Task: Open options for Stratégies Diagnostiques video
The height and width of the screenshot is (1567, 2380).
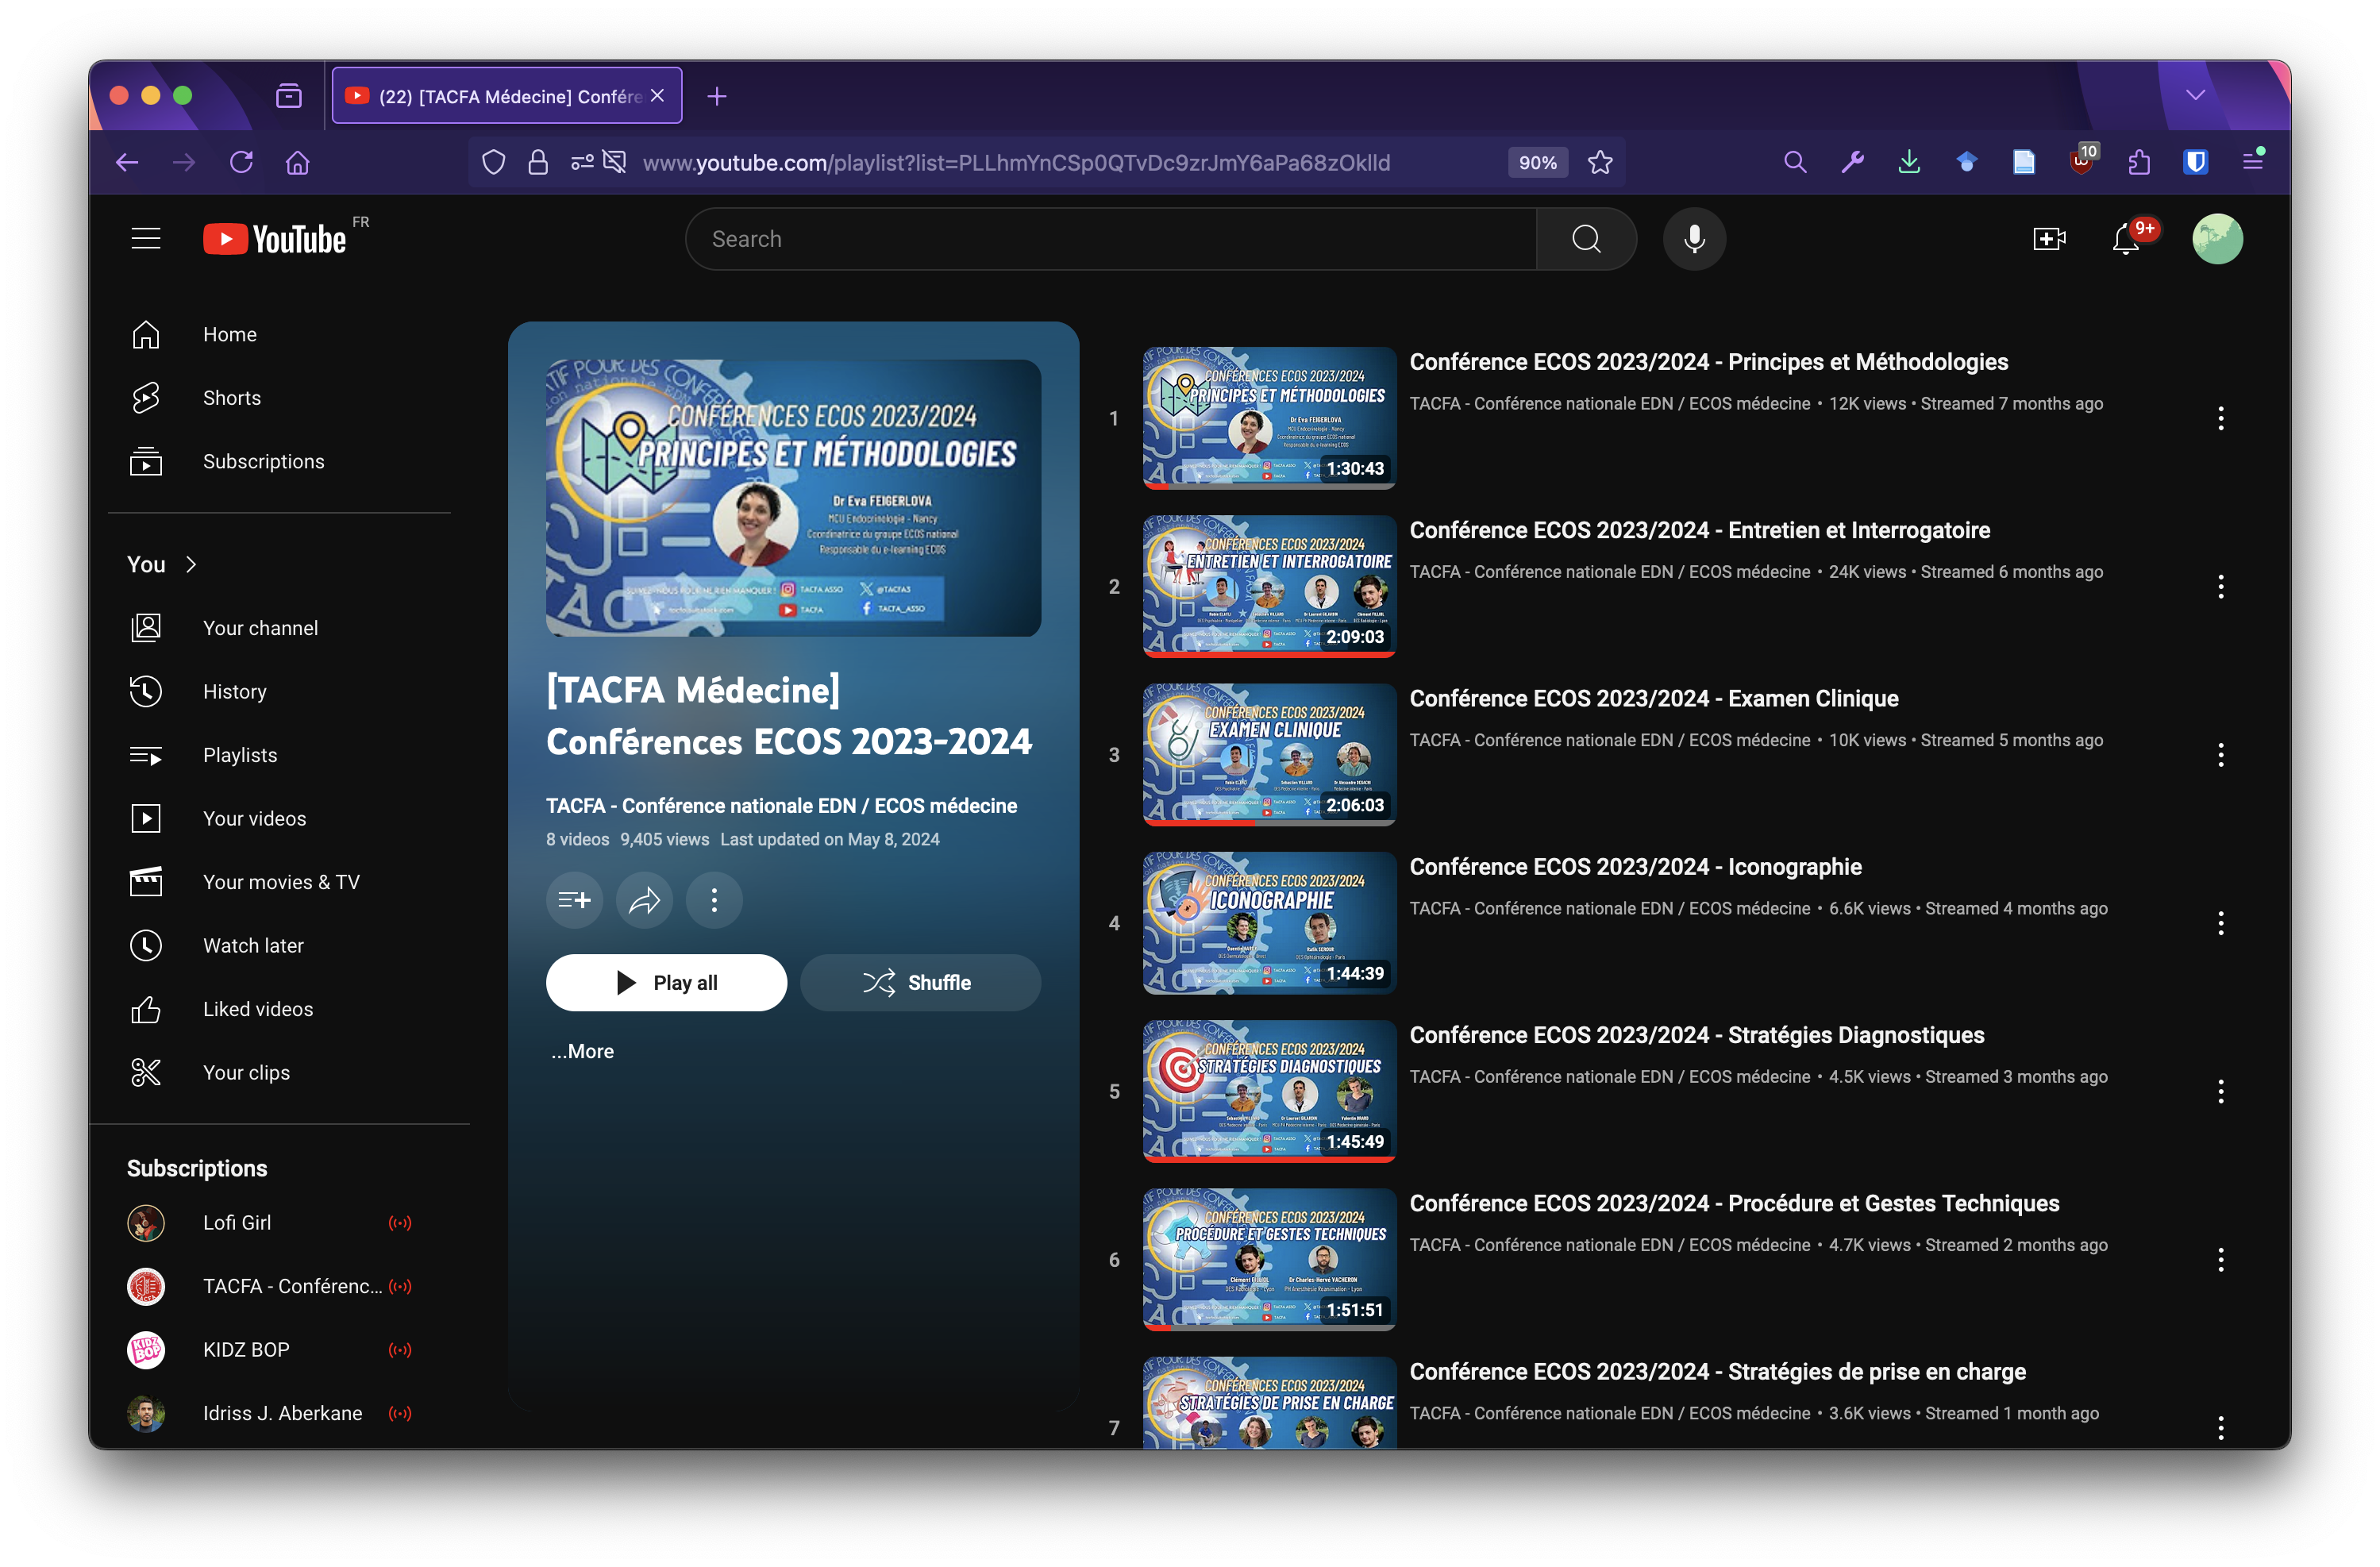Action: pos(2220,1091)
